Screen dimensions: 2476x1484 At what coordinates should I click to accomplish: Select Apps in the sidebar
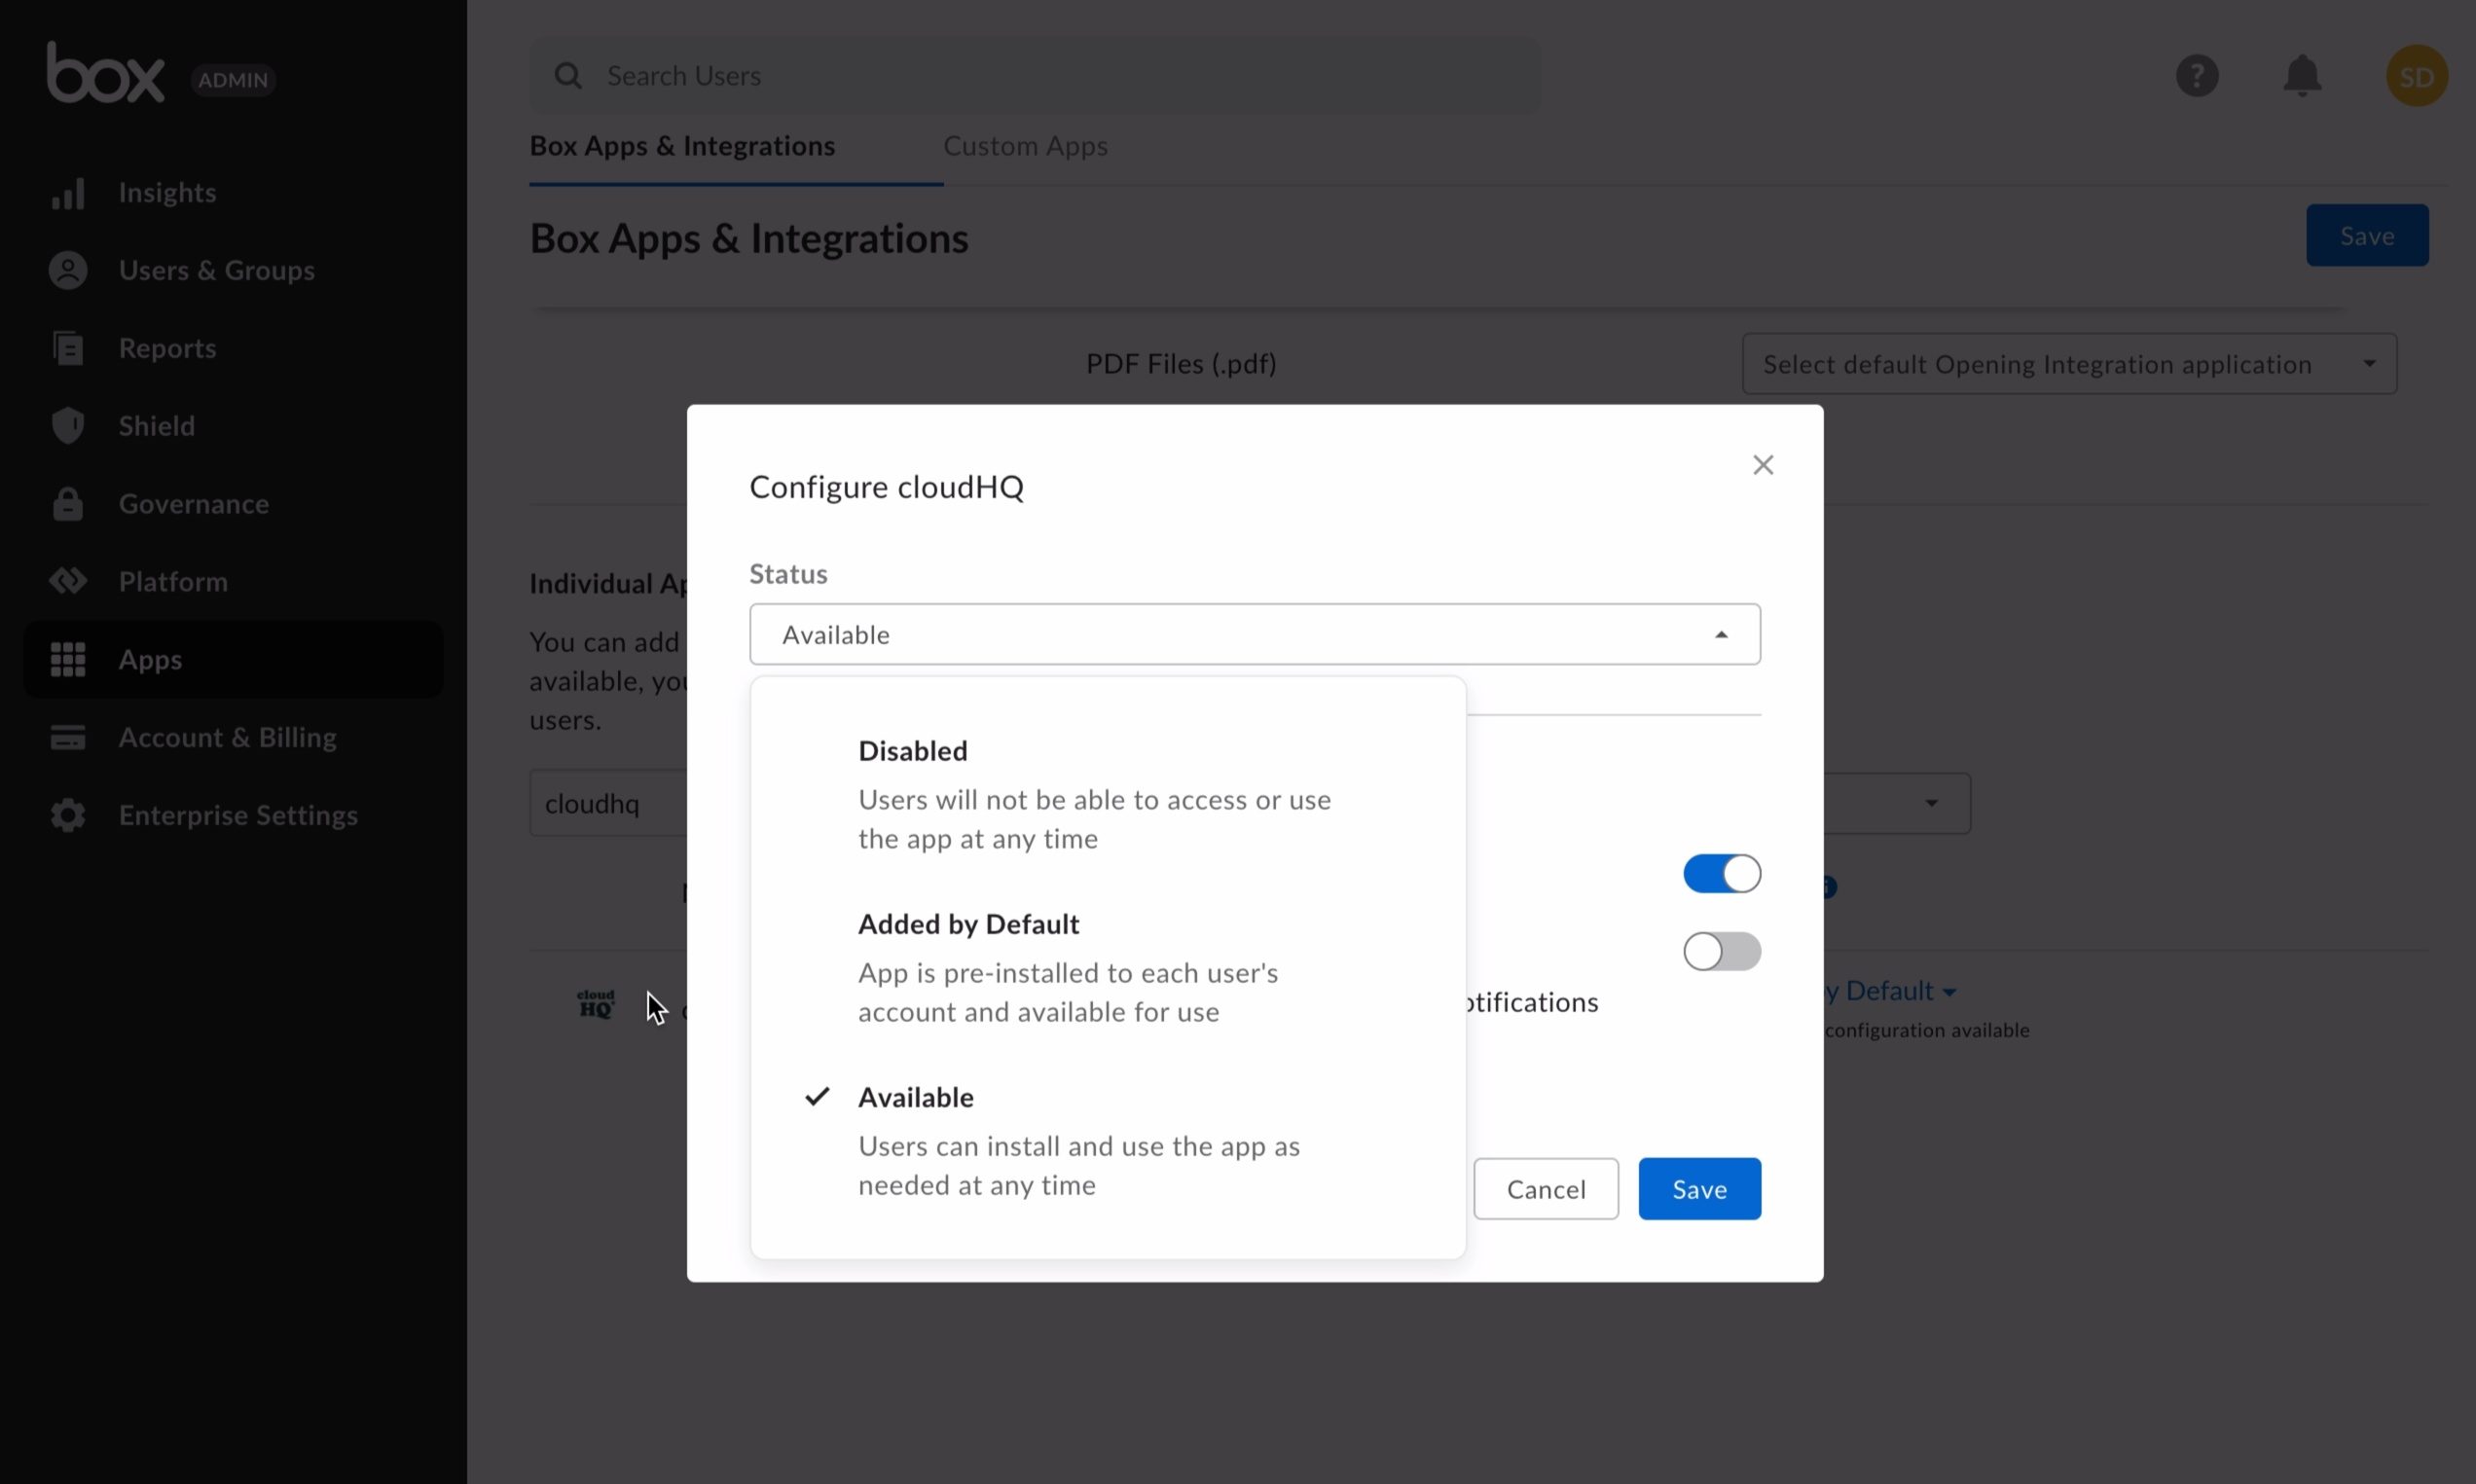233,660
